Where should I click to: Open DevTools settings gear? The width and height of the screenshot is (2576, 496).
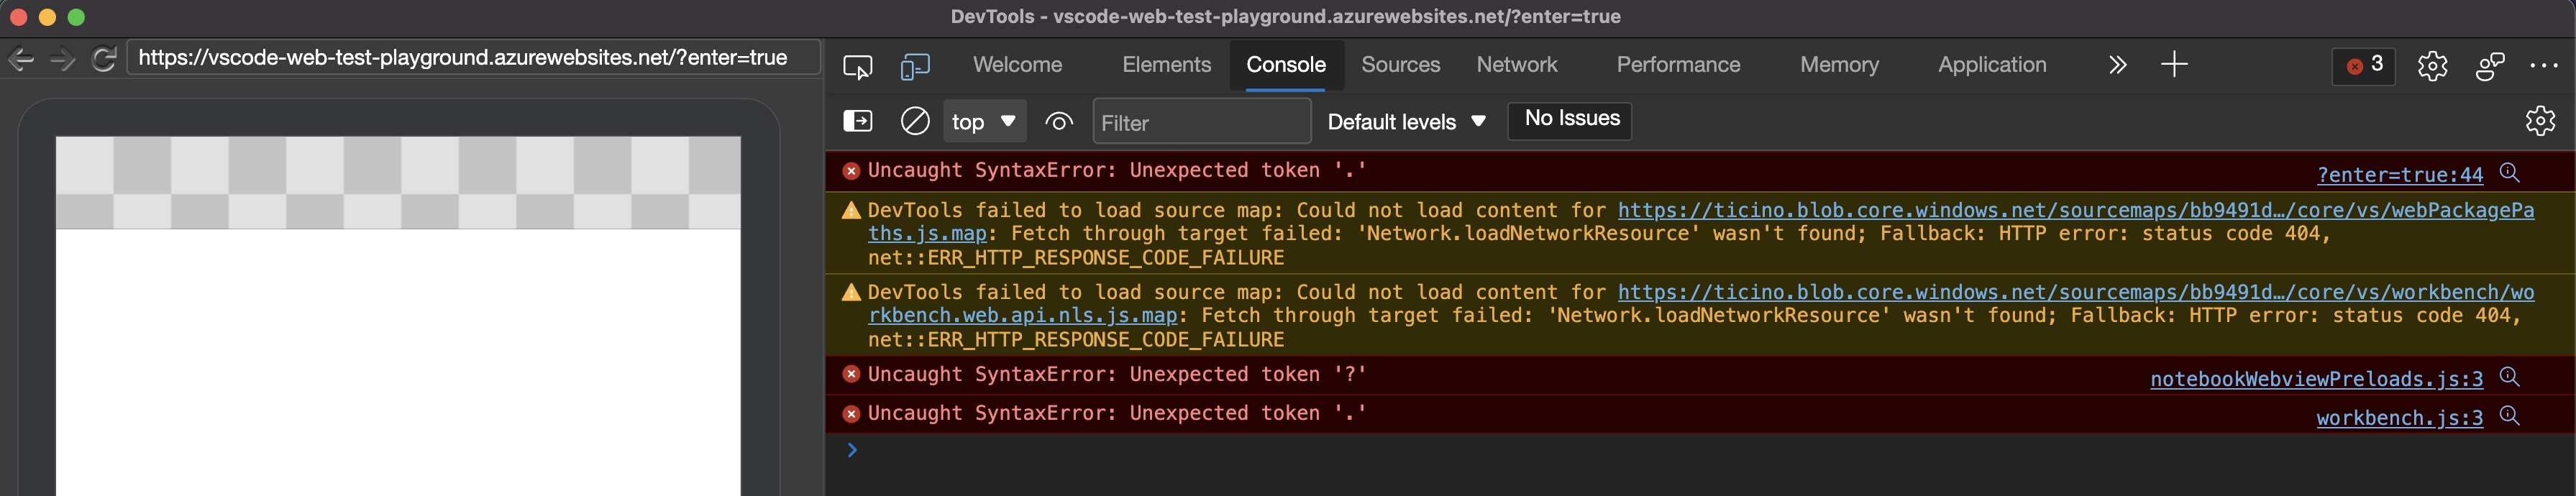pos(2433,65)
